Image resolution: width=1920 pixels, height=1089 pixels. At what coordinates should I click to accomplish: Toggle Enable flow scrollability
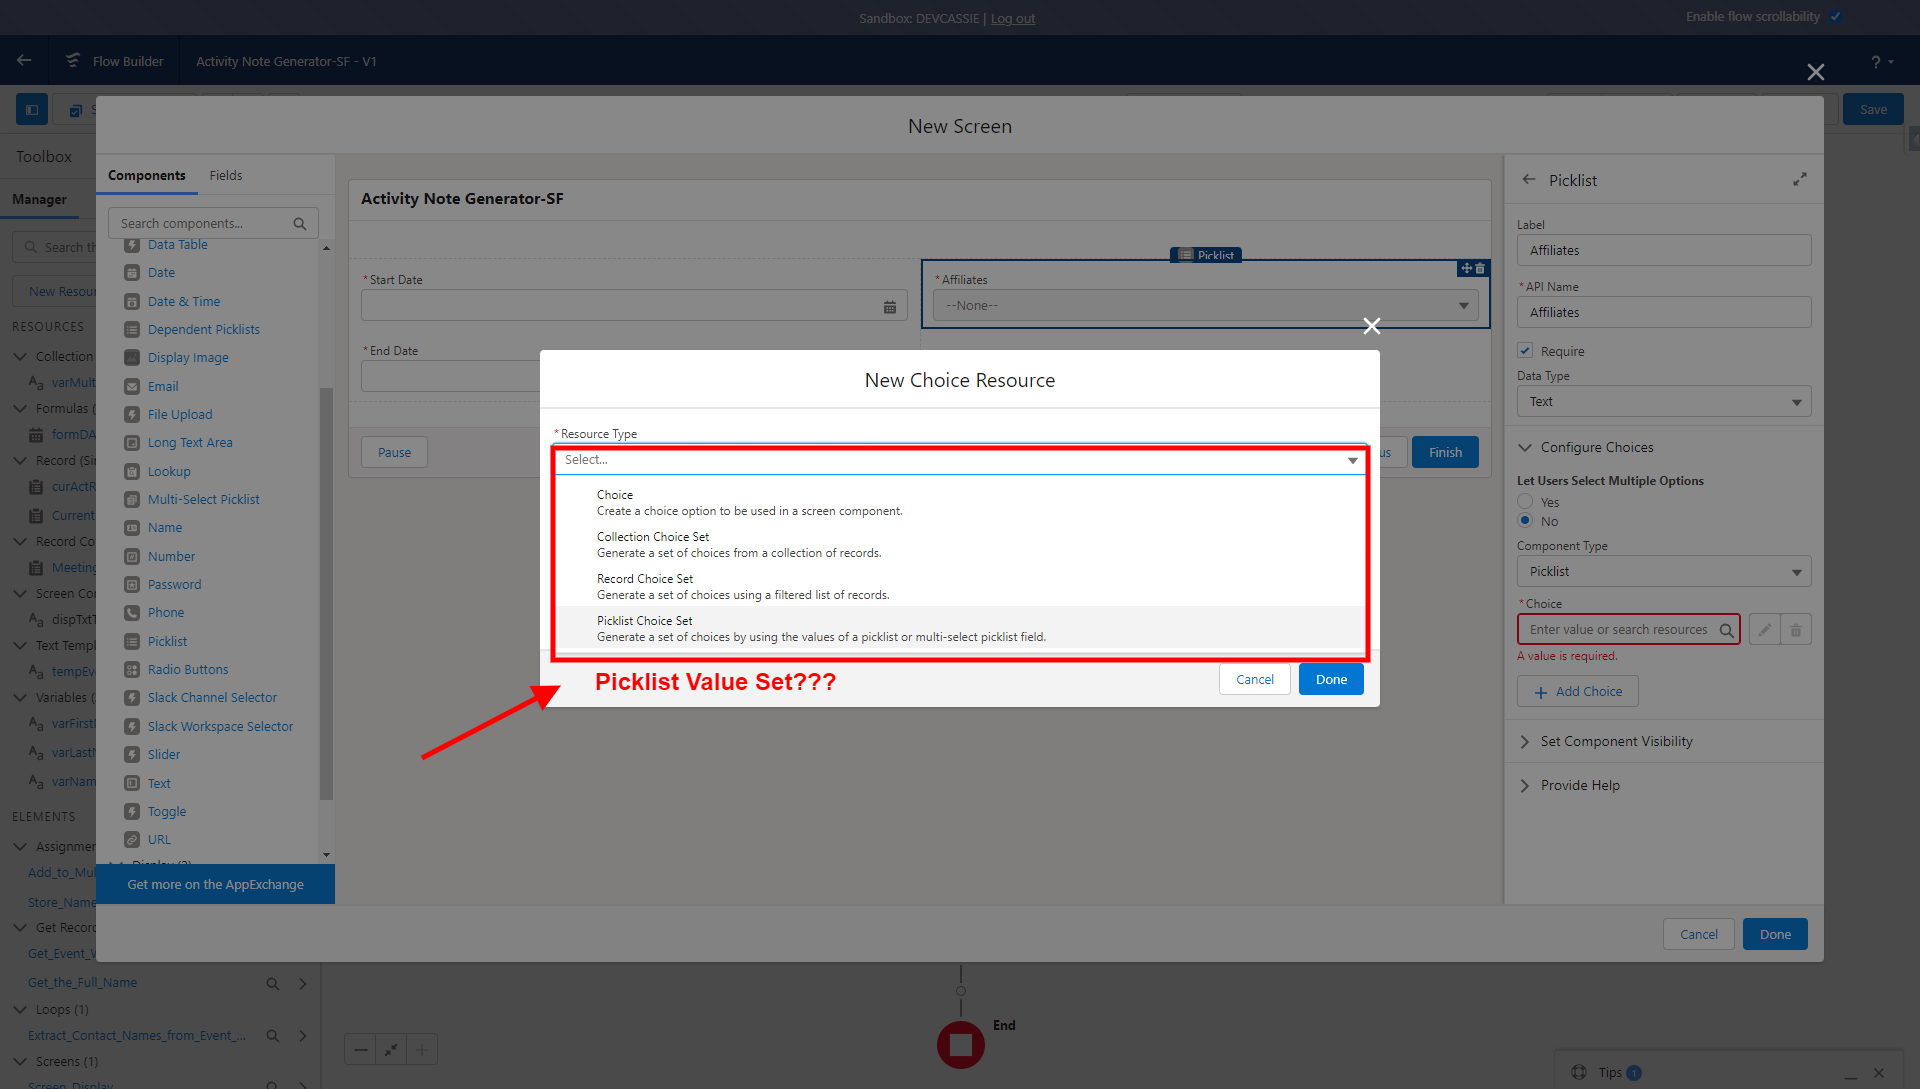tap(1837, 16)
